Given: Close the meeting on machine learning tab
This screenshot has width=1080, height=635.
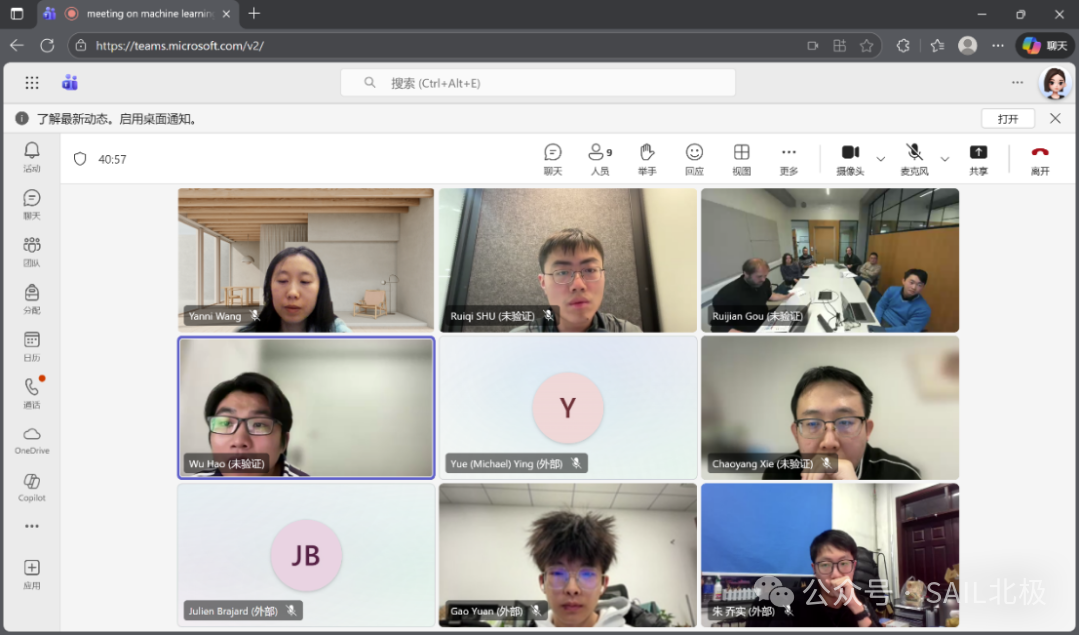Looking at the screenshot, I should 226,13.
